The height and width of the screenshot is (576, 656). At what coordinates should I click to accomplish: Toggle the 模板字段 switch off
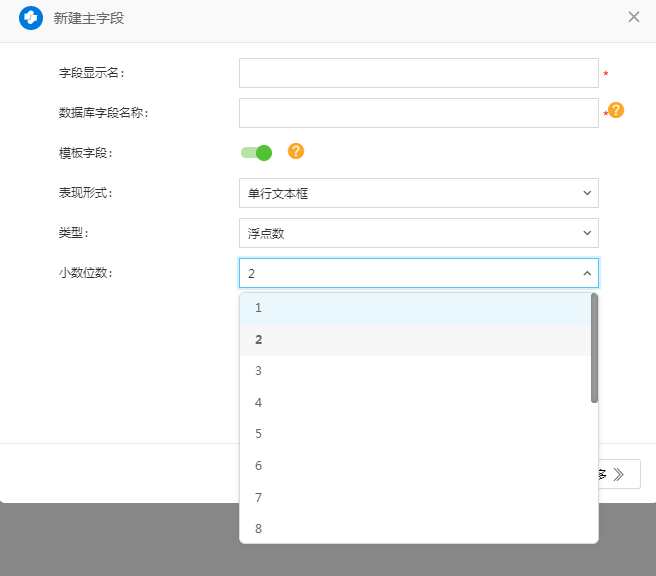tap(256, 153)
